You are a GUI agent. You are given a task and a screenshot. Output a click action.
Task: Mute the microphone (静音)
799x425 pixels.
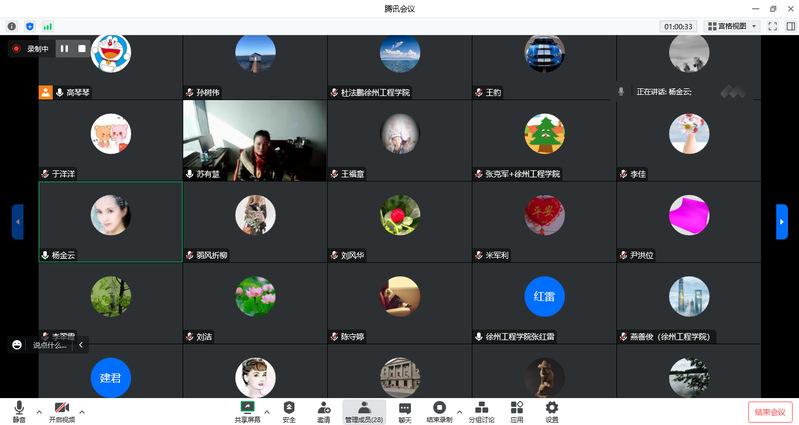18,411
